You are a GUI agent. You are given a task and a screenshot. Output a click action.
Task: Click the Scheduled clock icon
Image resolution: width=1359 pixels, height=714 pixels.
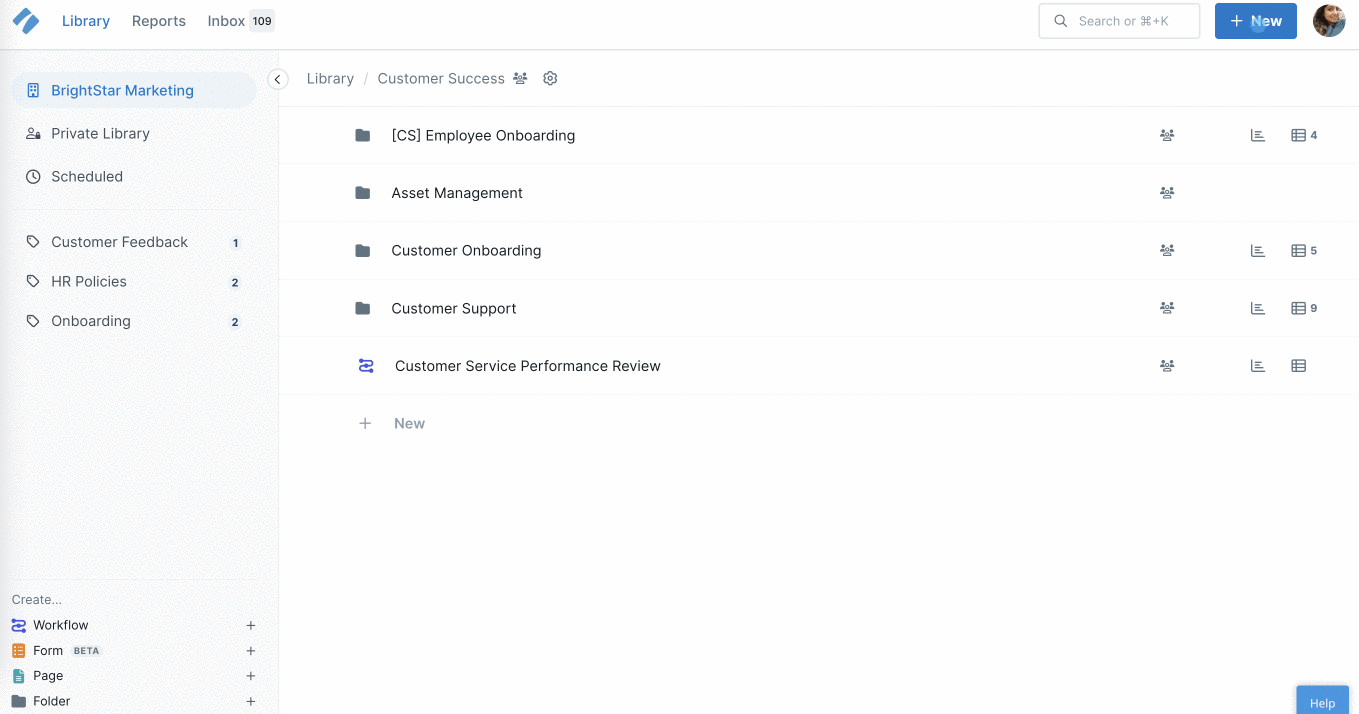(33, 176)
